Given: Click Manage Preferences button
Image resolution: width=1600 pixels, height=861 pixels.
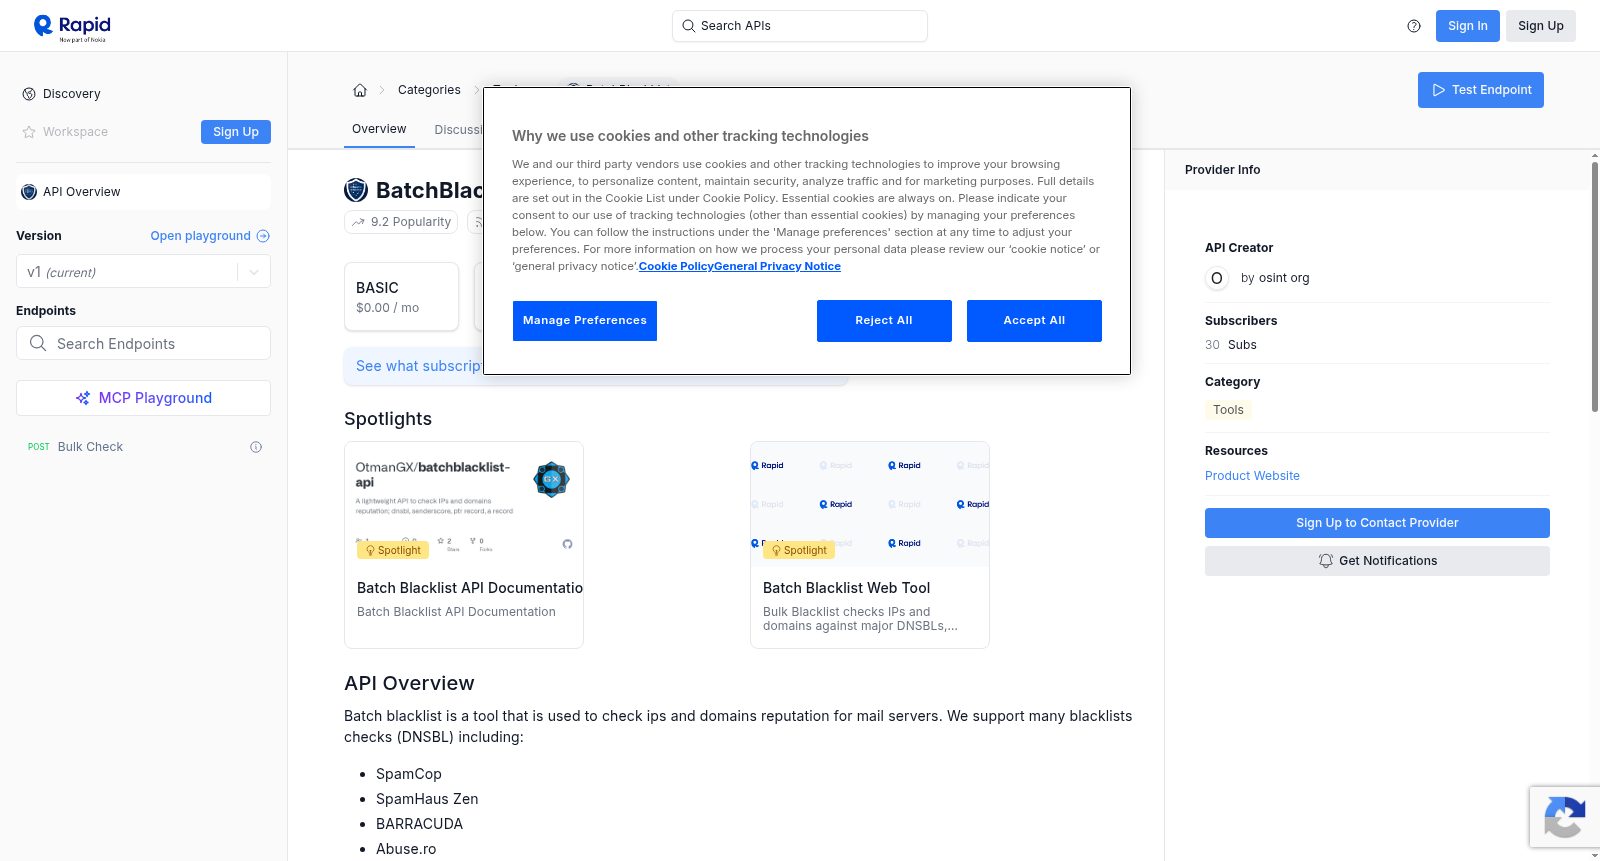Looking at the screenshot, I should click(585, 321).
